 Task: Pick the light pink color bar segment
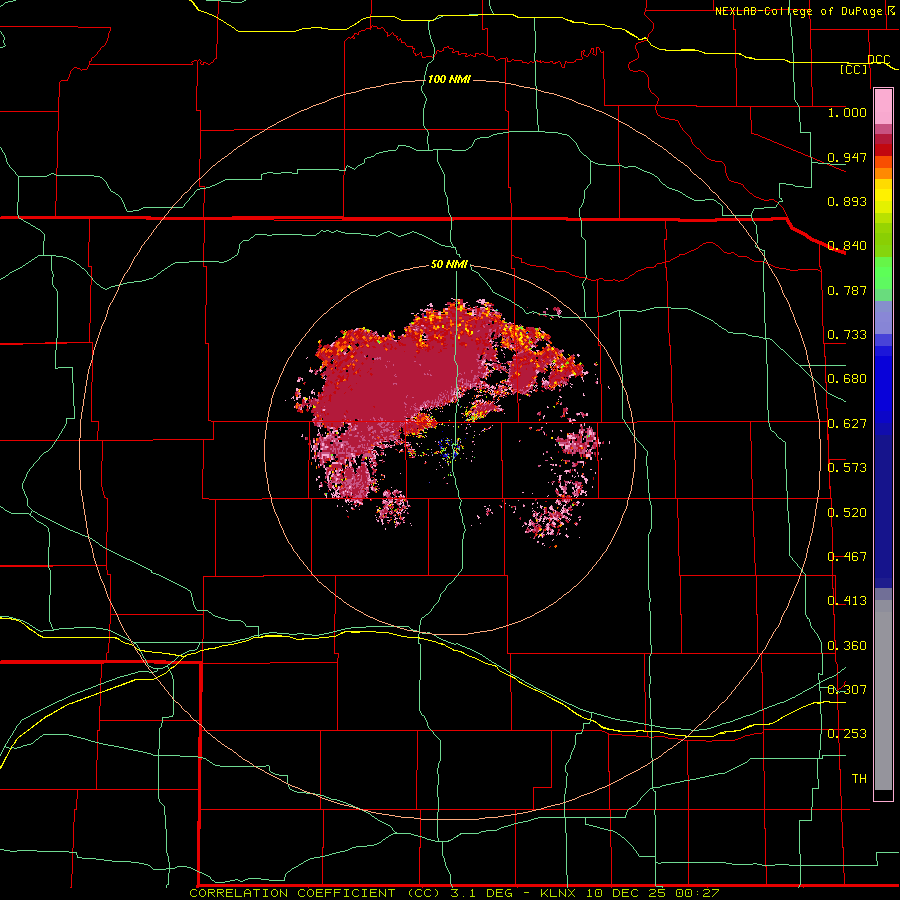(883, 106)
